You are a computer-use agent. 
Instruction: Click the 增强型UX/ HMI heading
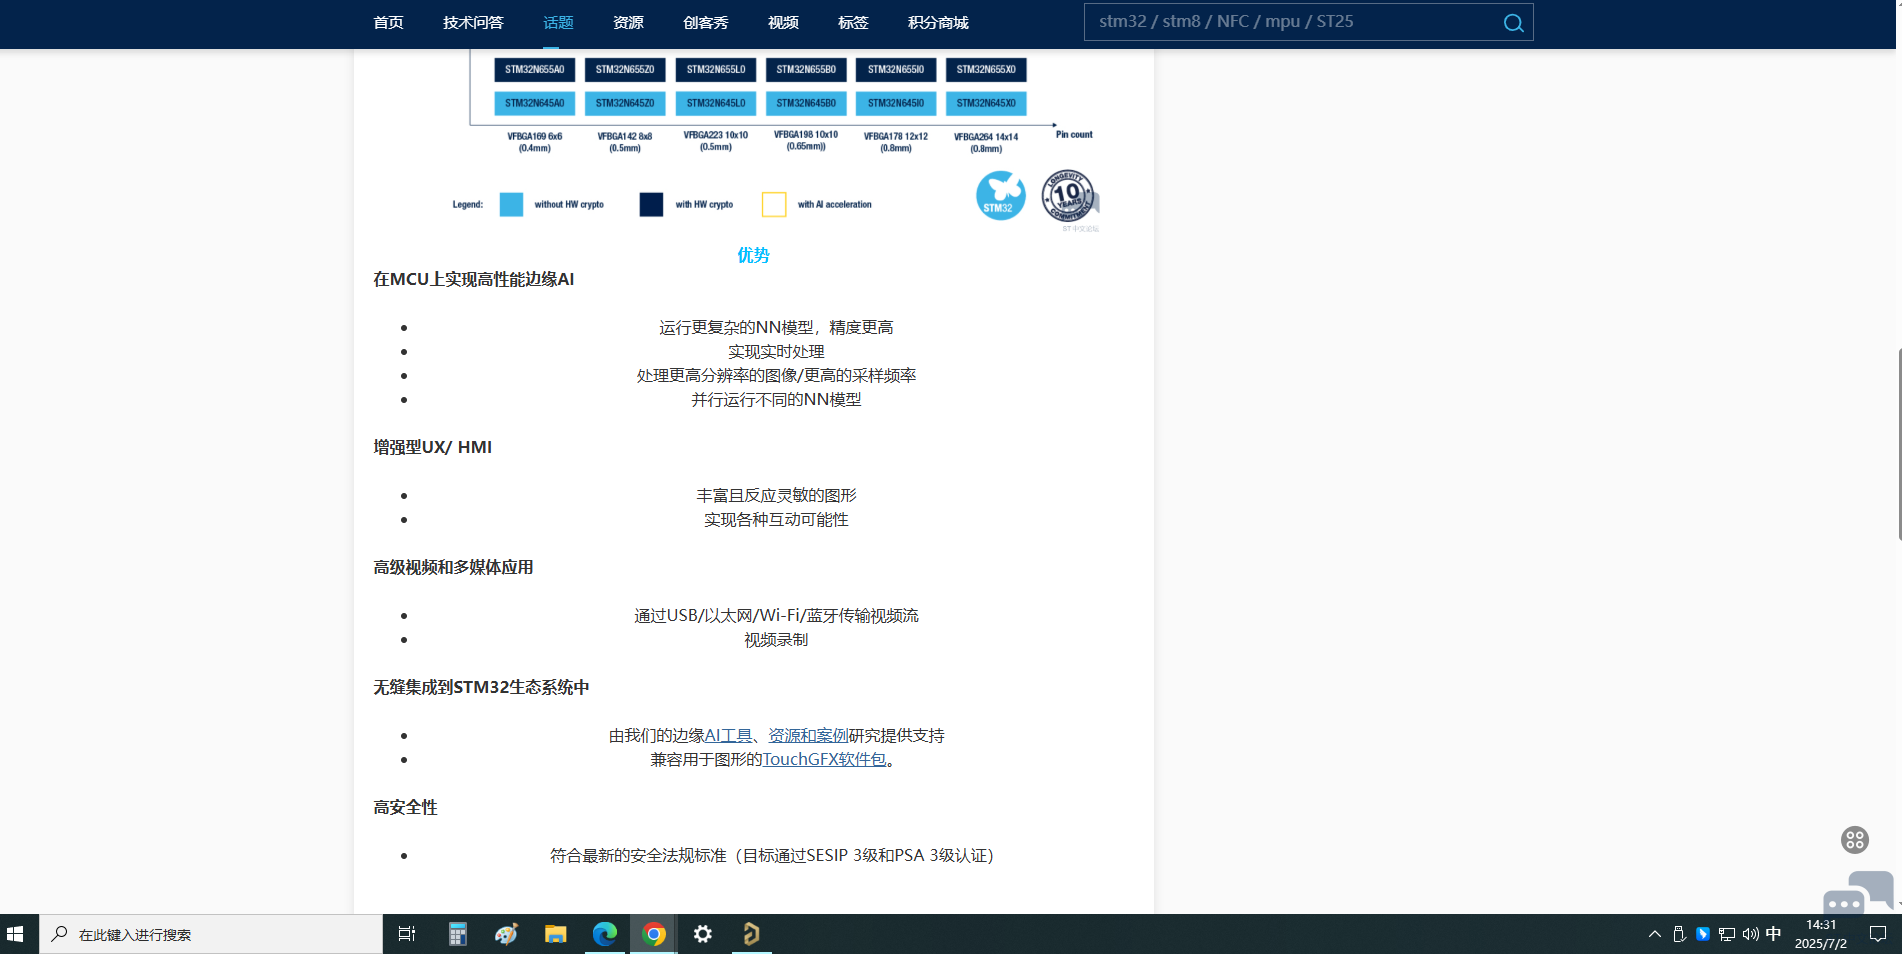tap(433, 447)
